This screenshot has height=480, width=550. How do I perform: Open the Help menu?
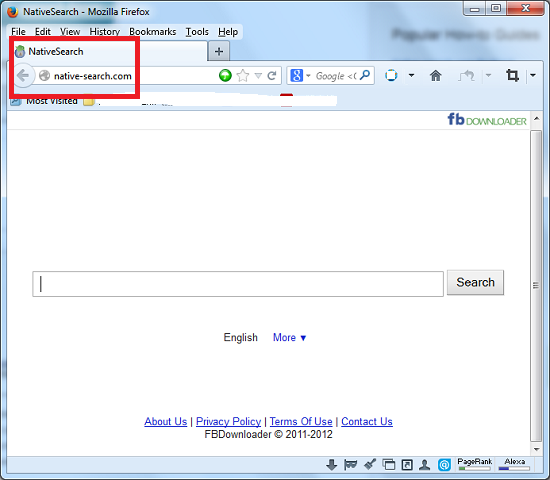click(228, 32)
